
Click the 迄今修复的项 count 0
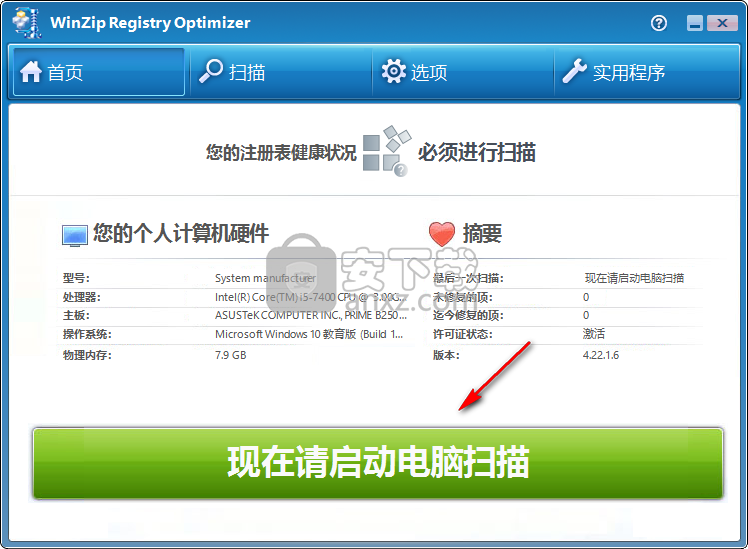586,315
